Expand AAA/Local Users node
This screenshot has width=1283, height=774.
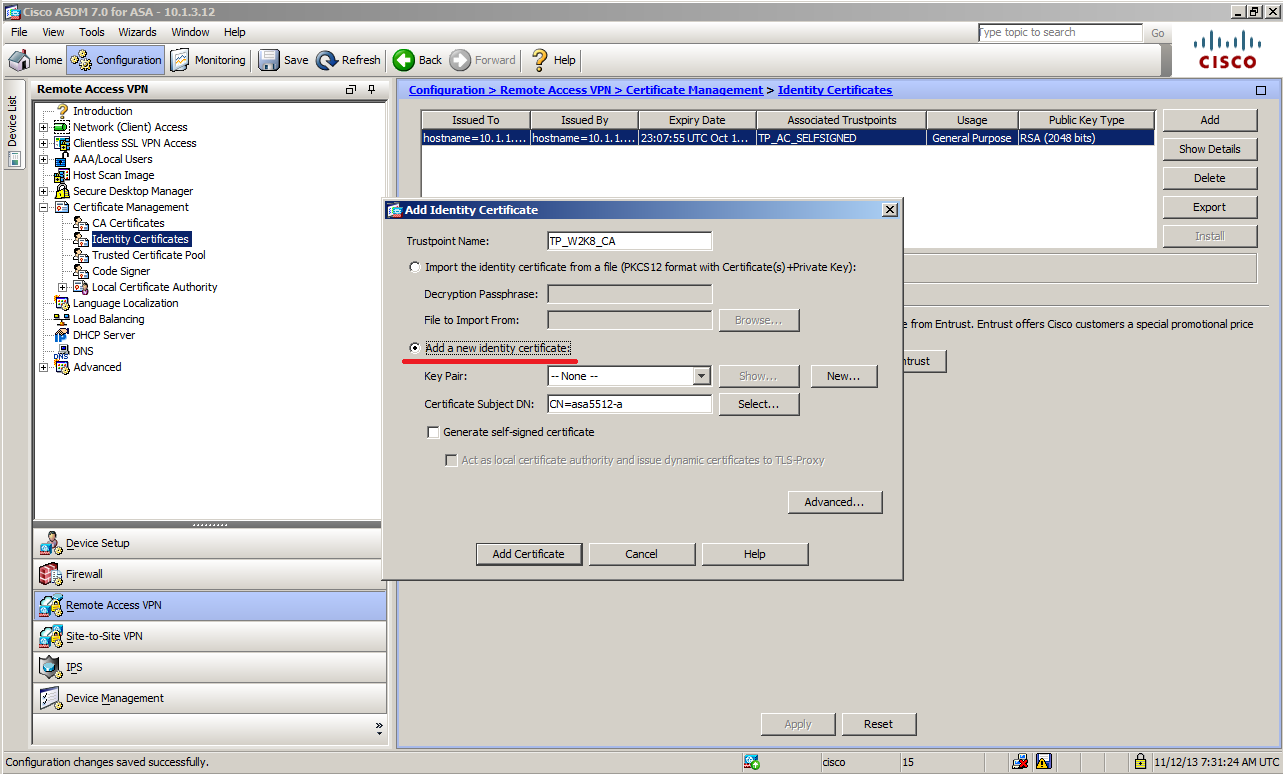coord(43,159)
